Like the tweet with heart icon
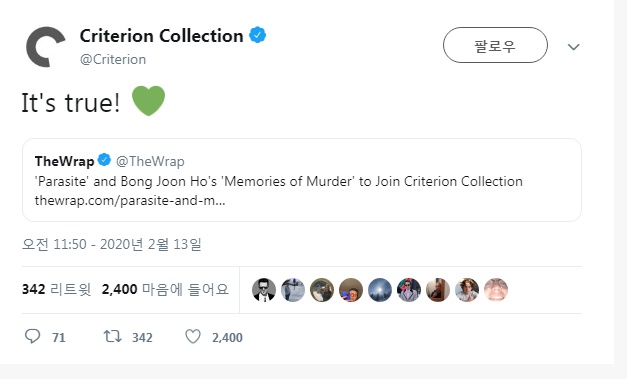 (x=193, y=336)
